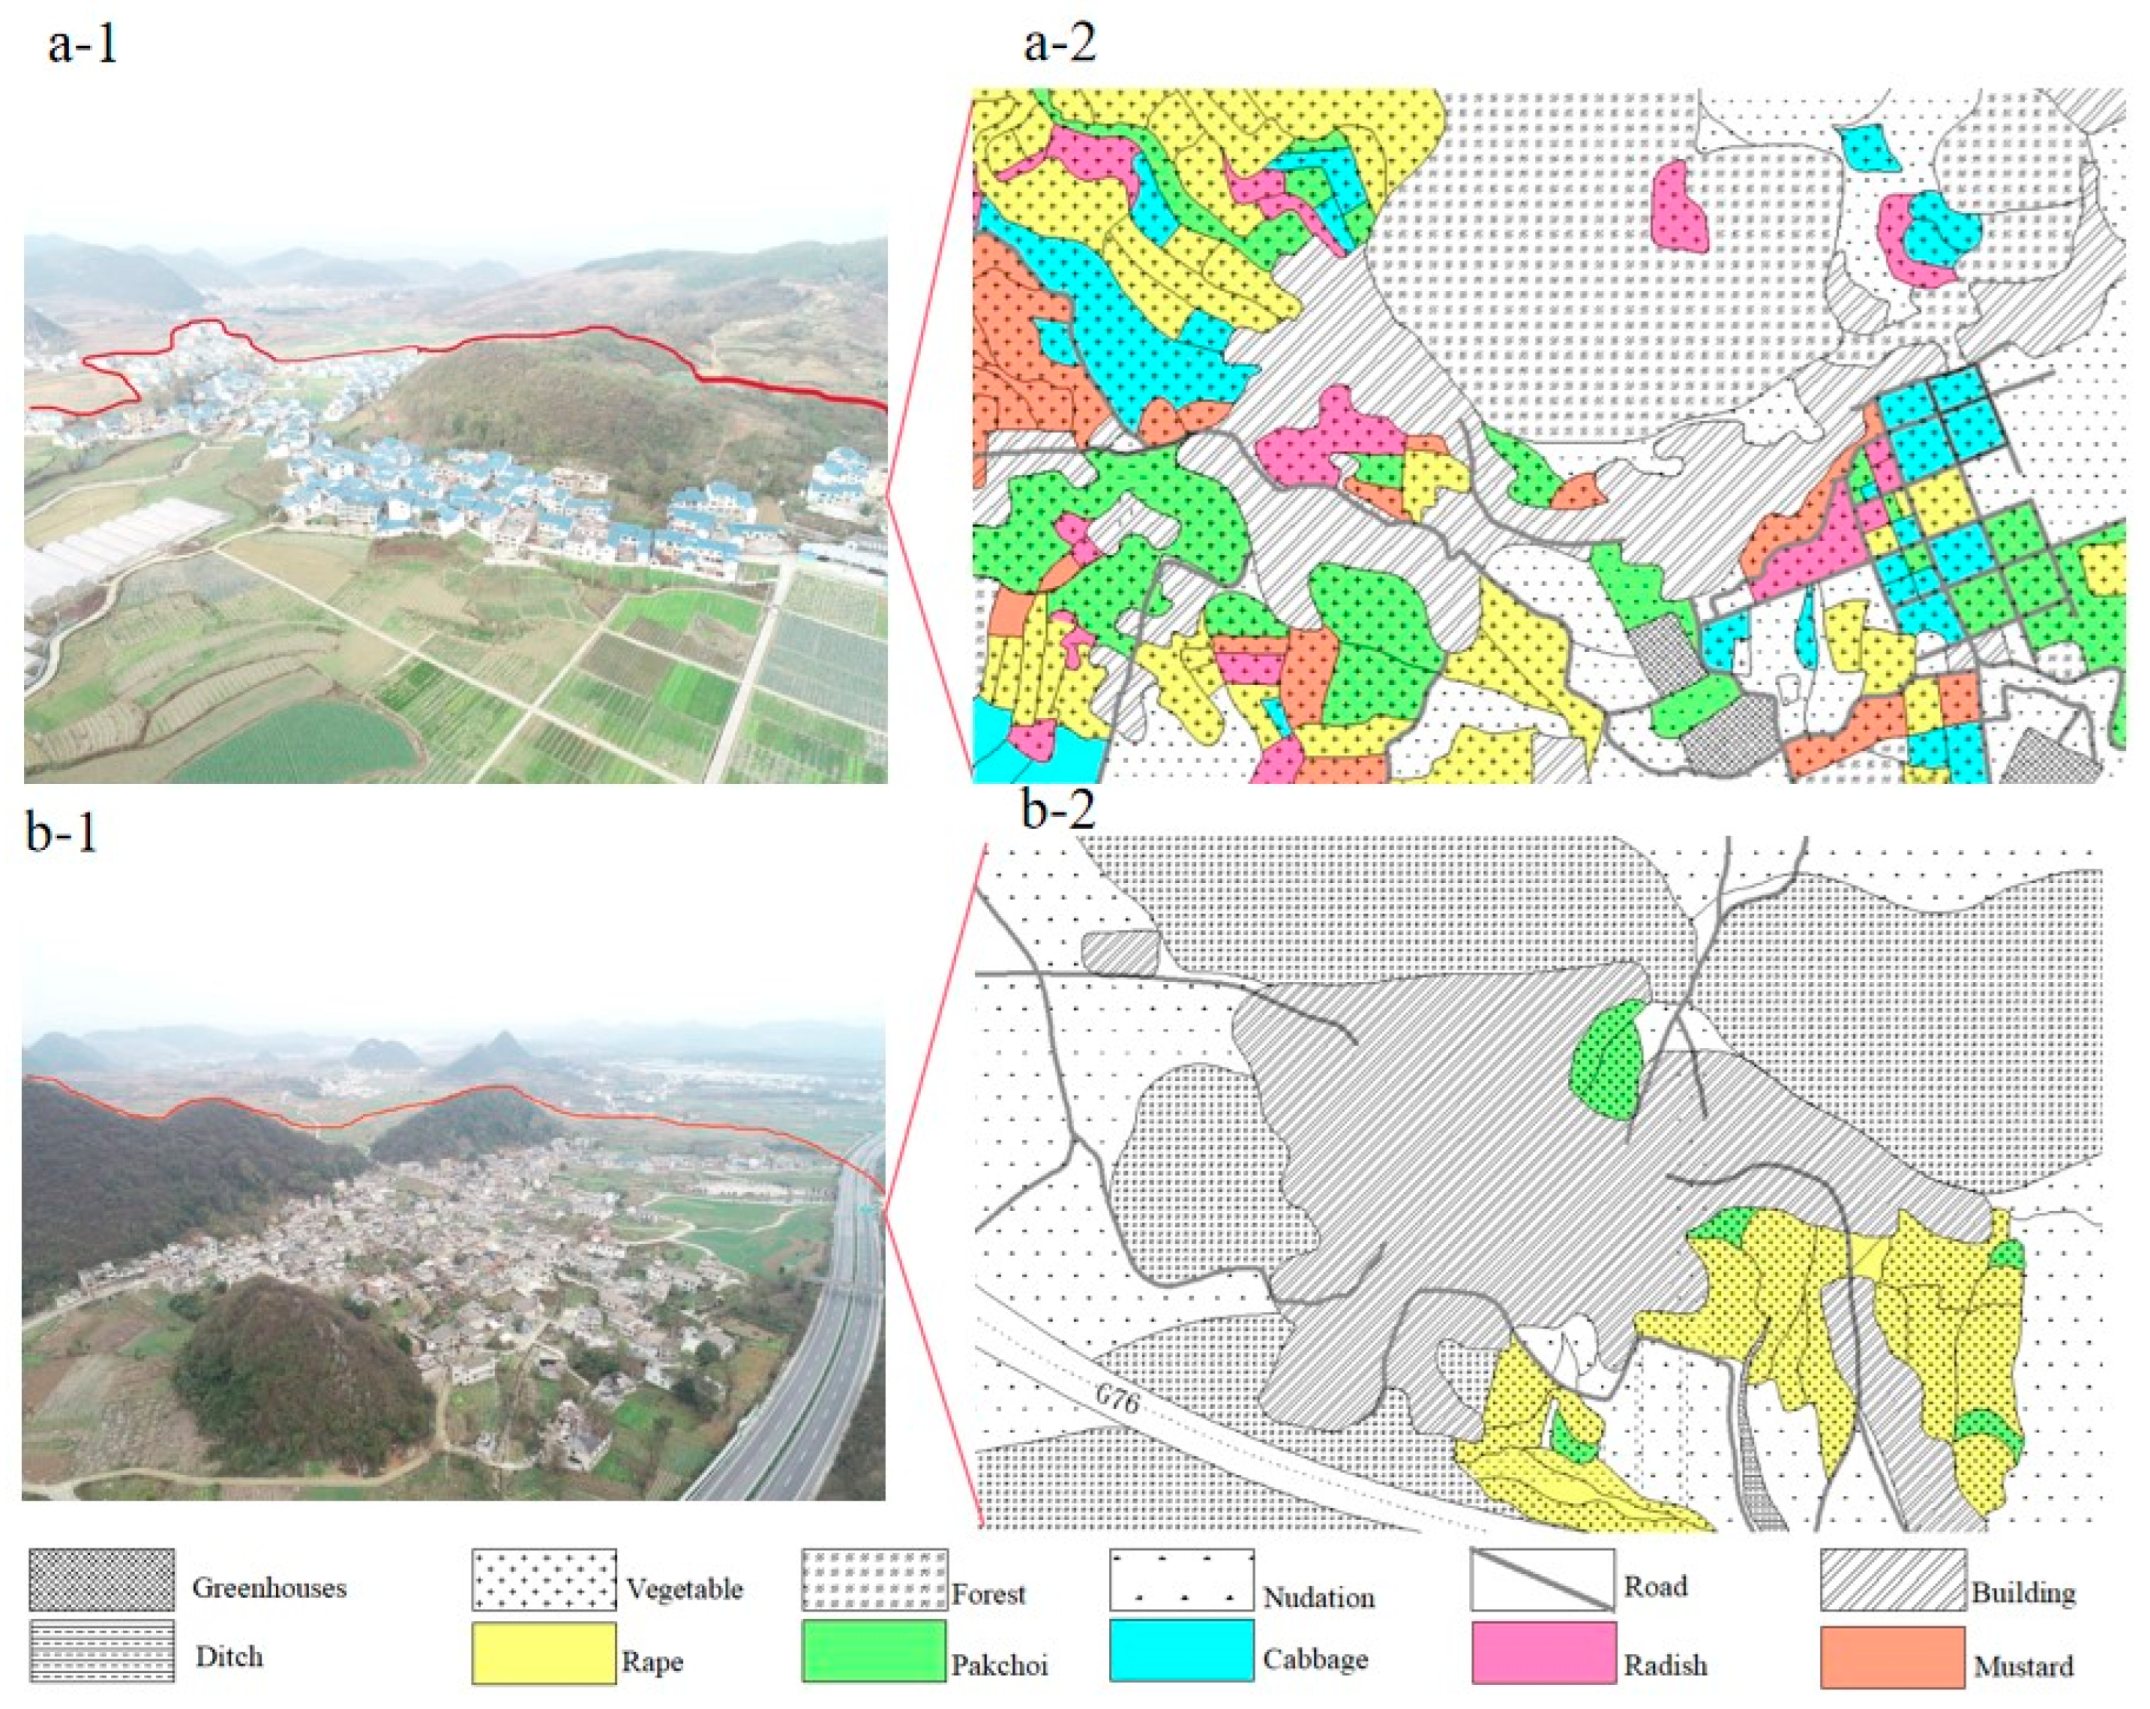Click the Ditch legend pattern box
Image resolution: width=2150 pixels, height=1709 pixels.
coord(101,1651)
